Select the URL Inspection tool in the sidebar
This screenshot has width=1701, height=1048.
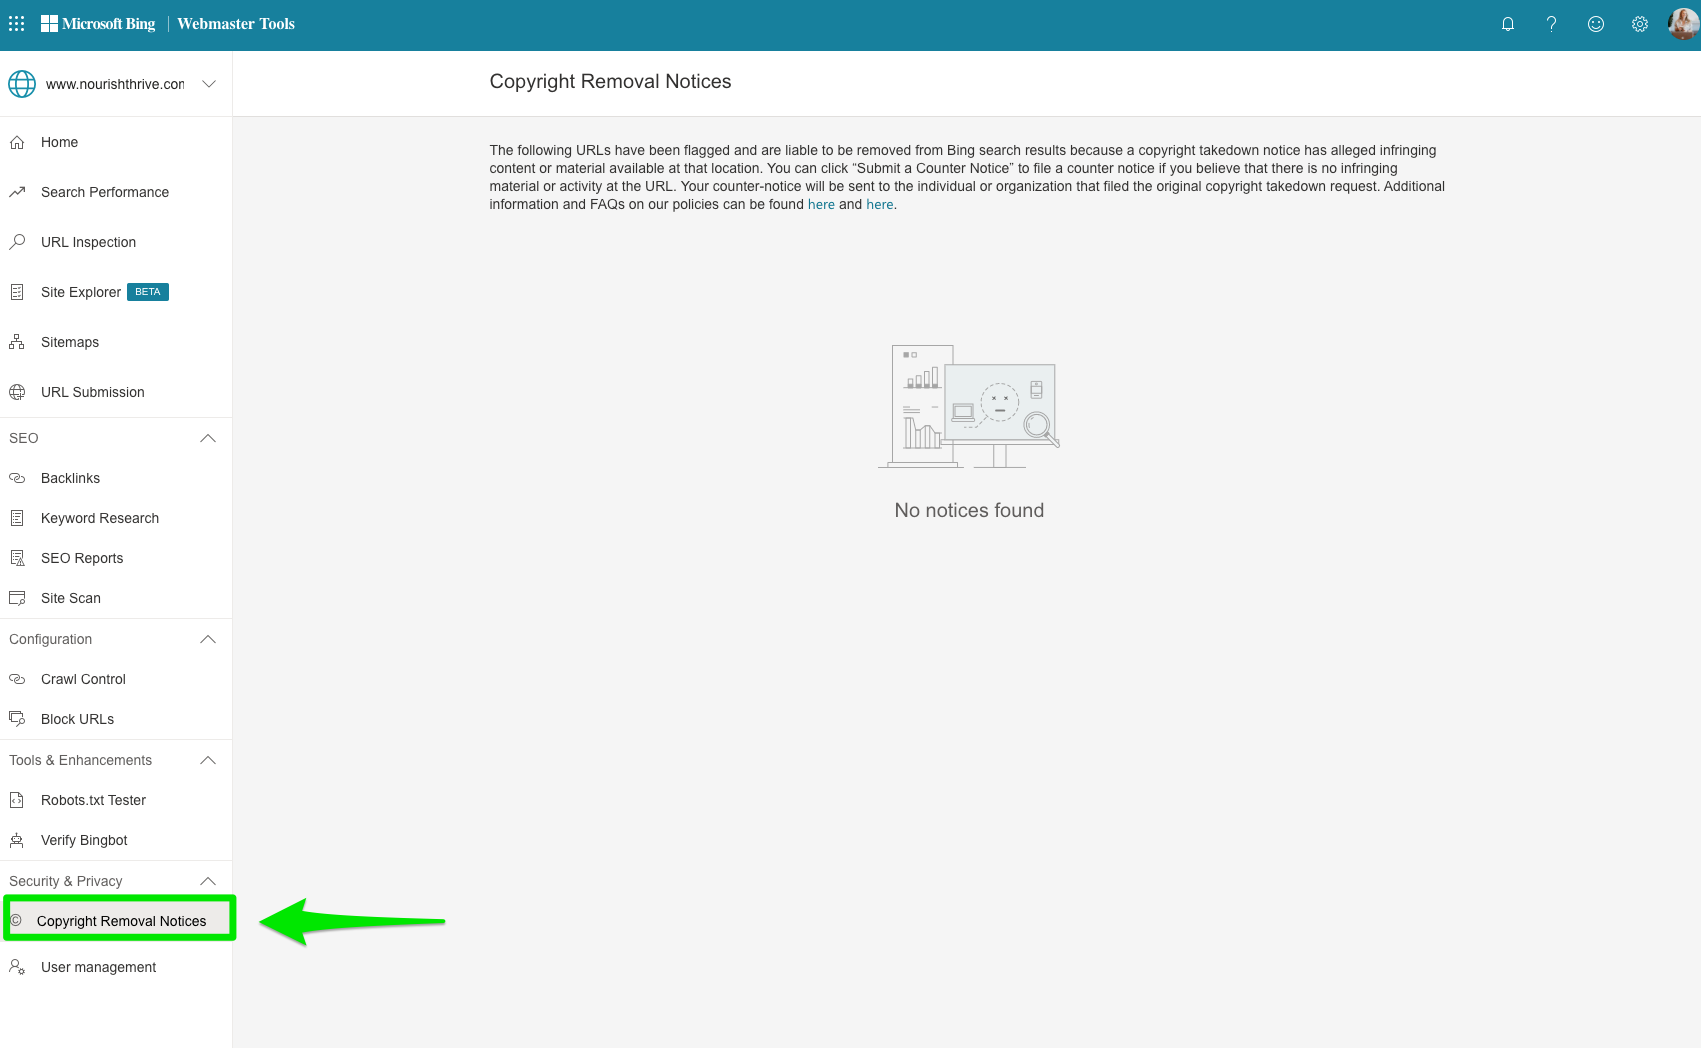click(88, 242)
